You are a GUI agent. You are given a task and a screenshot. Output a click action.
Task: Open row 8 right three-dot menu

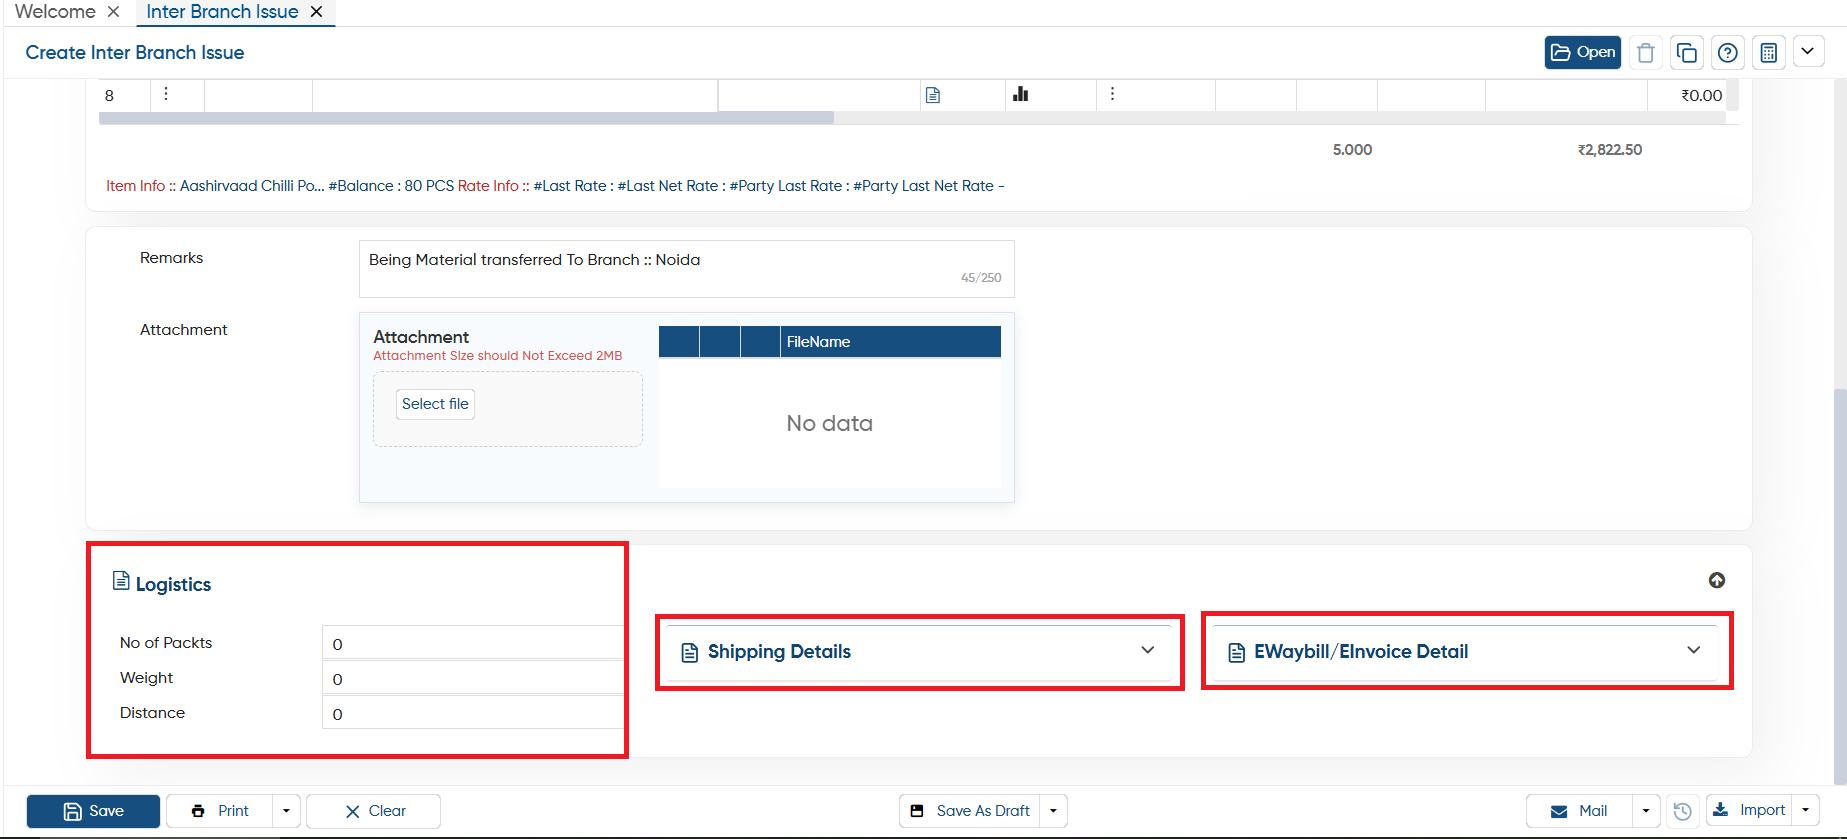[x=1112, y=94]
